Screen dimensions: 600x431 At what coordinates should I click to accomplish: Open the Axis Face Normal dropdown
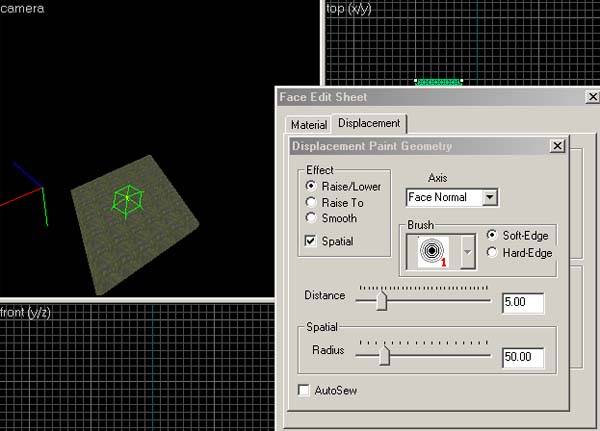point(490,198)
